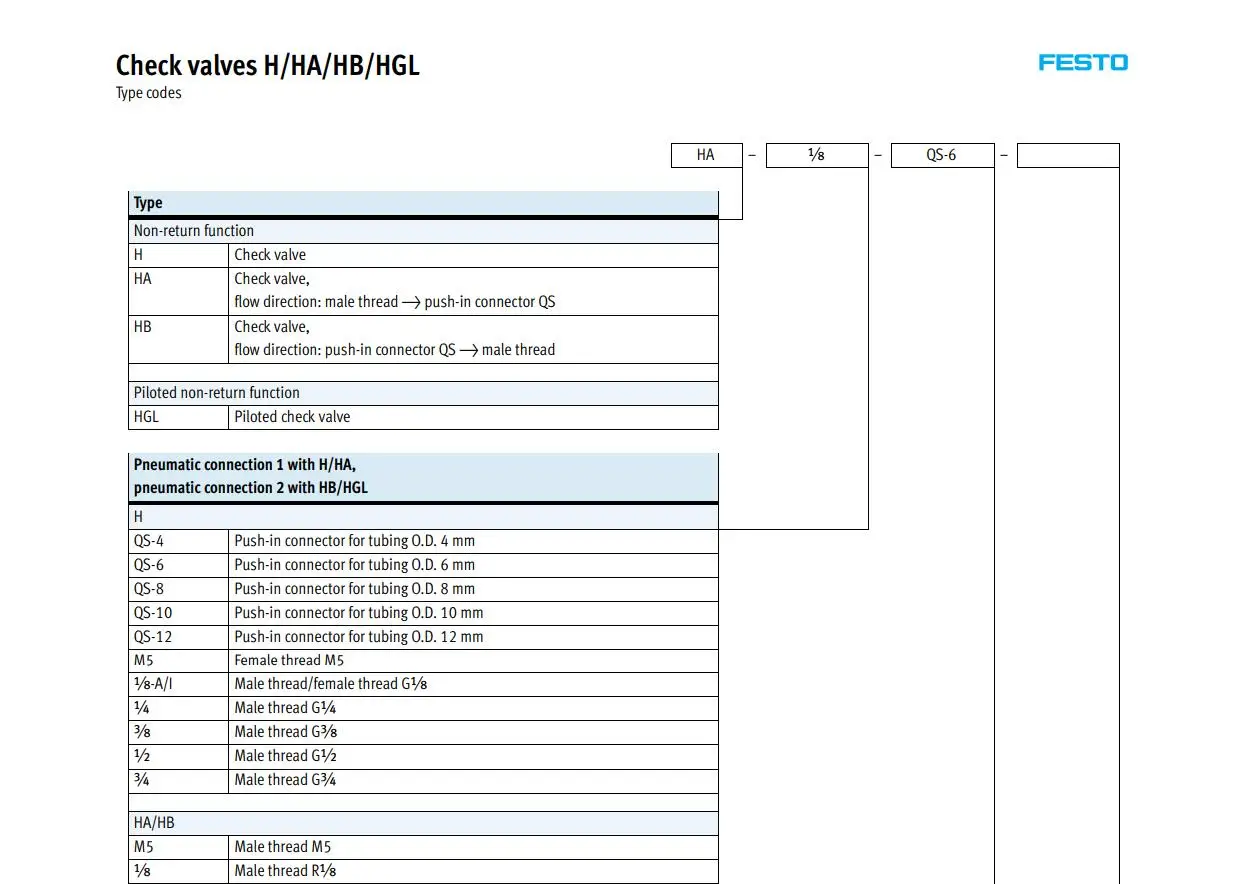
Task: Click the Type codes subtitle
Action: pyautogui.click(x=149, y=94)
